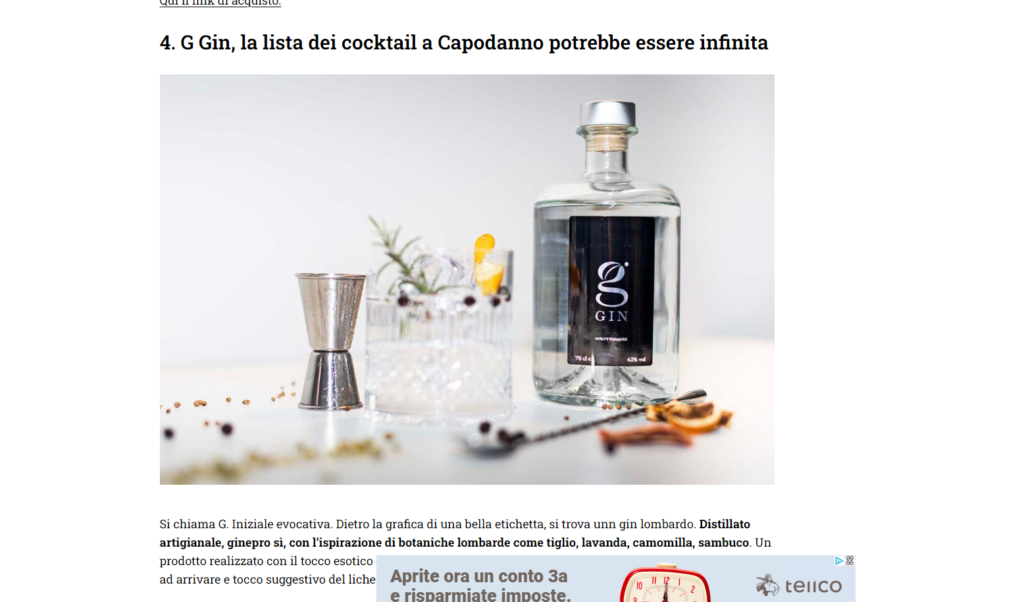This screenshot has height=602, width=1024.
Task: Click the metal jigger in the photo
Action: (x=330, y=341)
